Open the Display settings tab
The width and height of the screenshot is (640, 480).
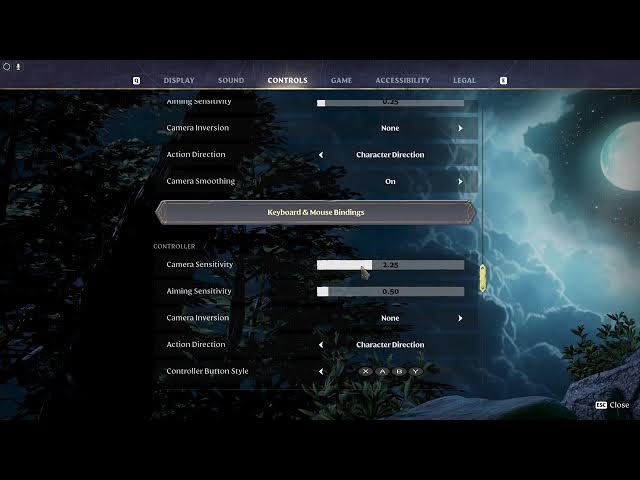tap(179, 80)
